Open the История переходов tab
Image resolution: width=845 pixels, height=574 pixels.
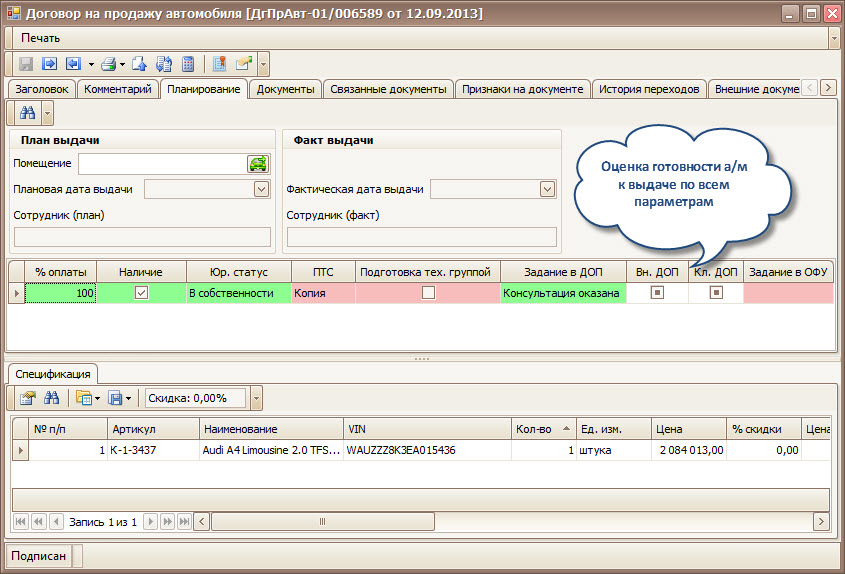648,89
